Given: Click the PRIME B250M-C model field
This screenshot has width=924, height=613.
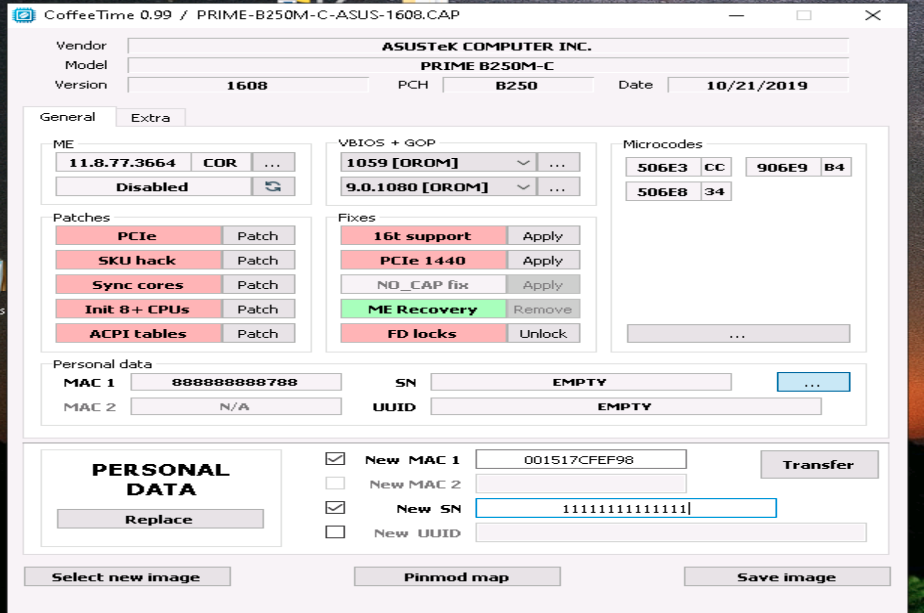Looking at the screenshot, I should (488, 65).
